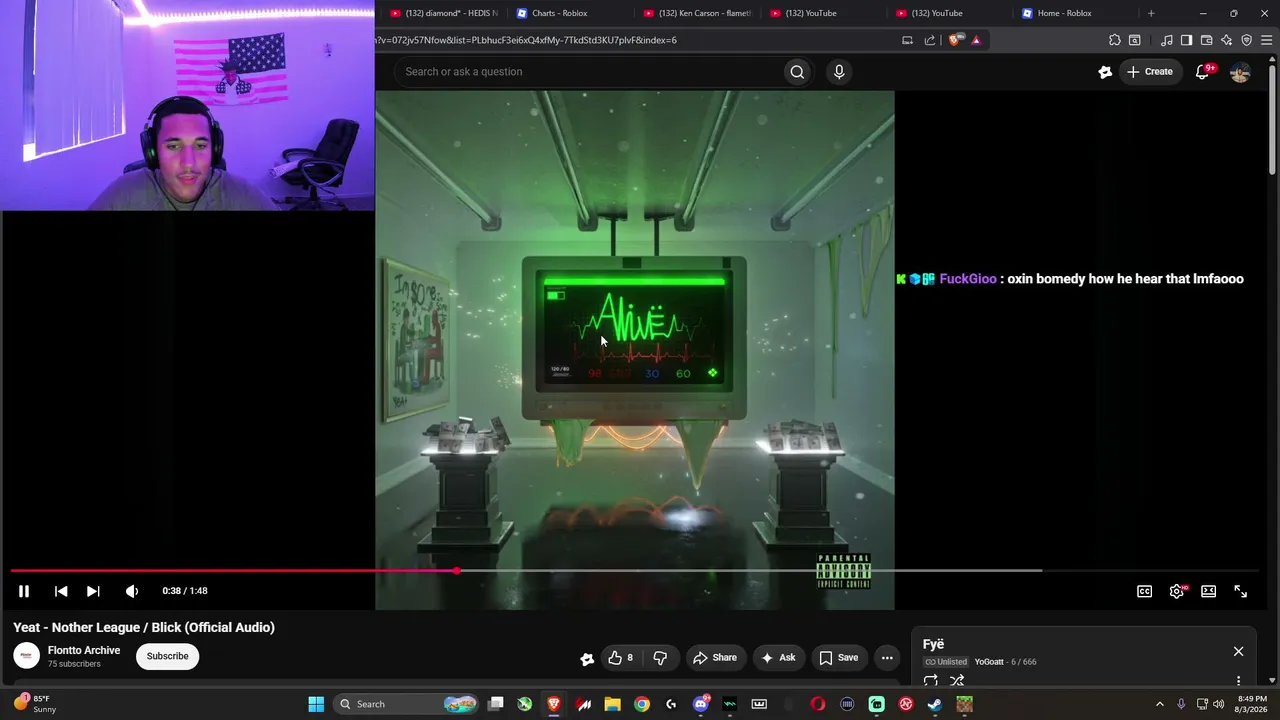
Task: Open the YouTube account avatar menu
Action: [1240, 72]
